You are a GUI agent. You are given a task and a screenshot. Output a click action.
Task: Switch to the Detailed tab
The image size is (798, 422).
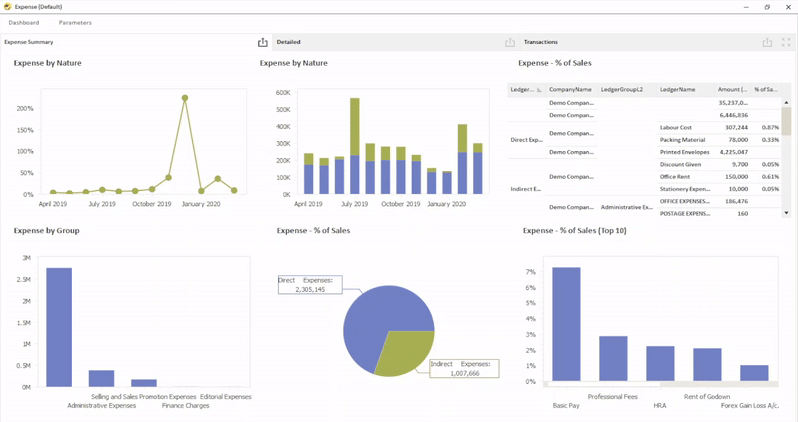click(289, 42)
